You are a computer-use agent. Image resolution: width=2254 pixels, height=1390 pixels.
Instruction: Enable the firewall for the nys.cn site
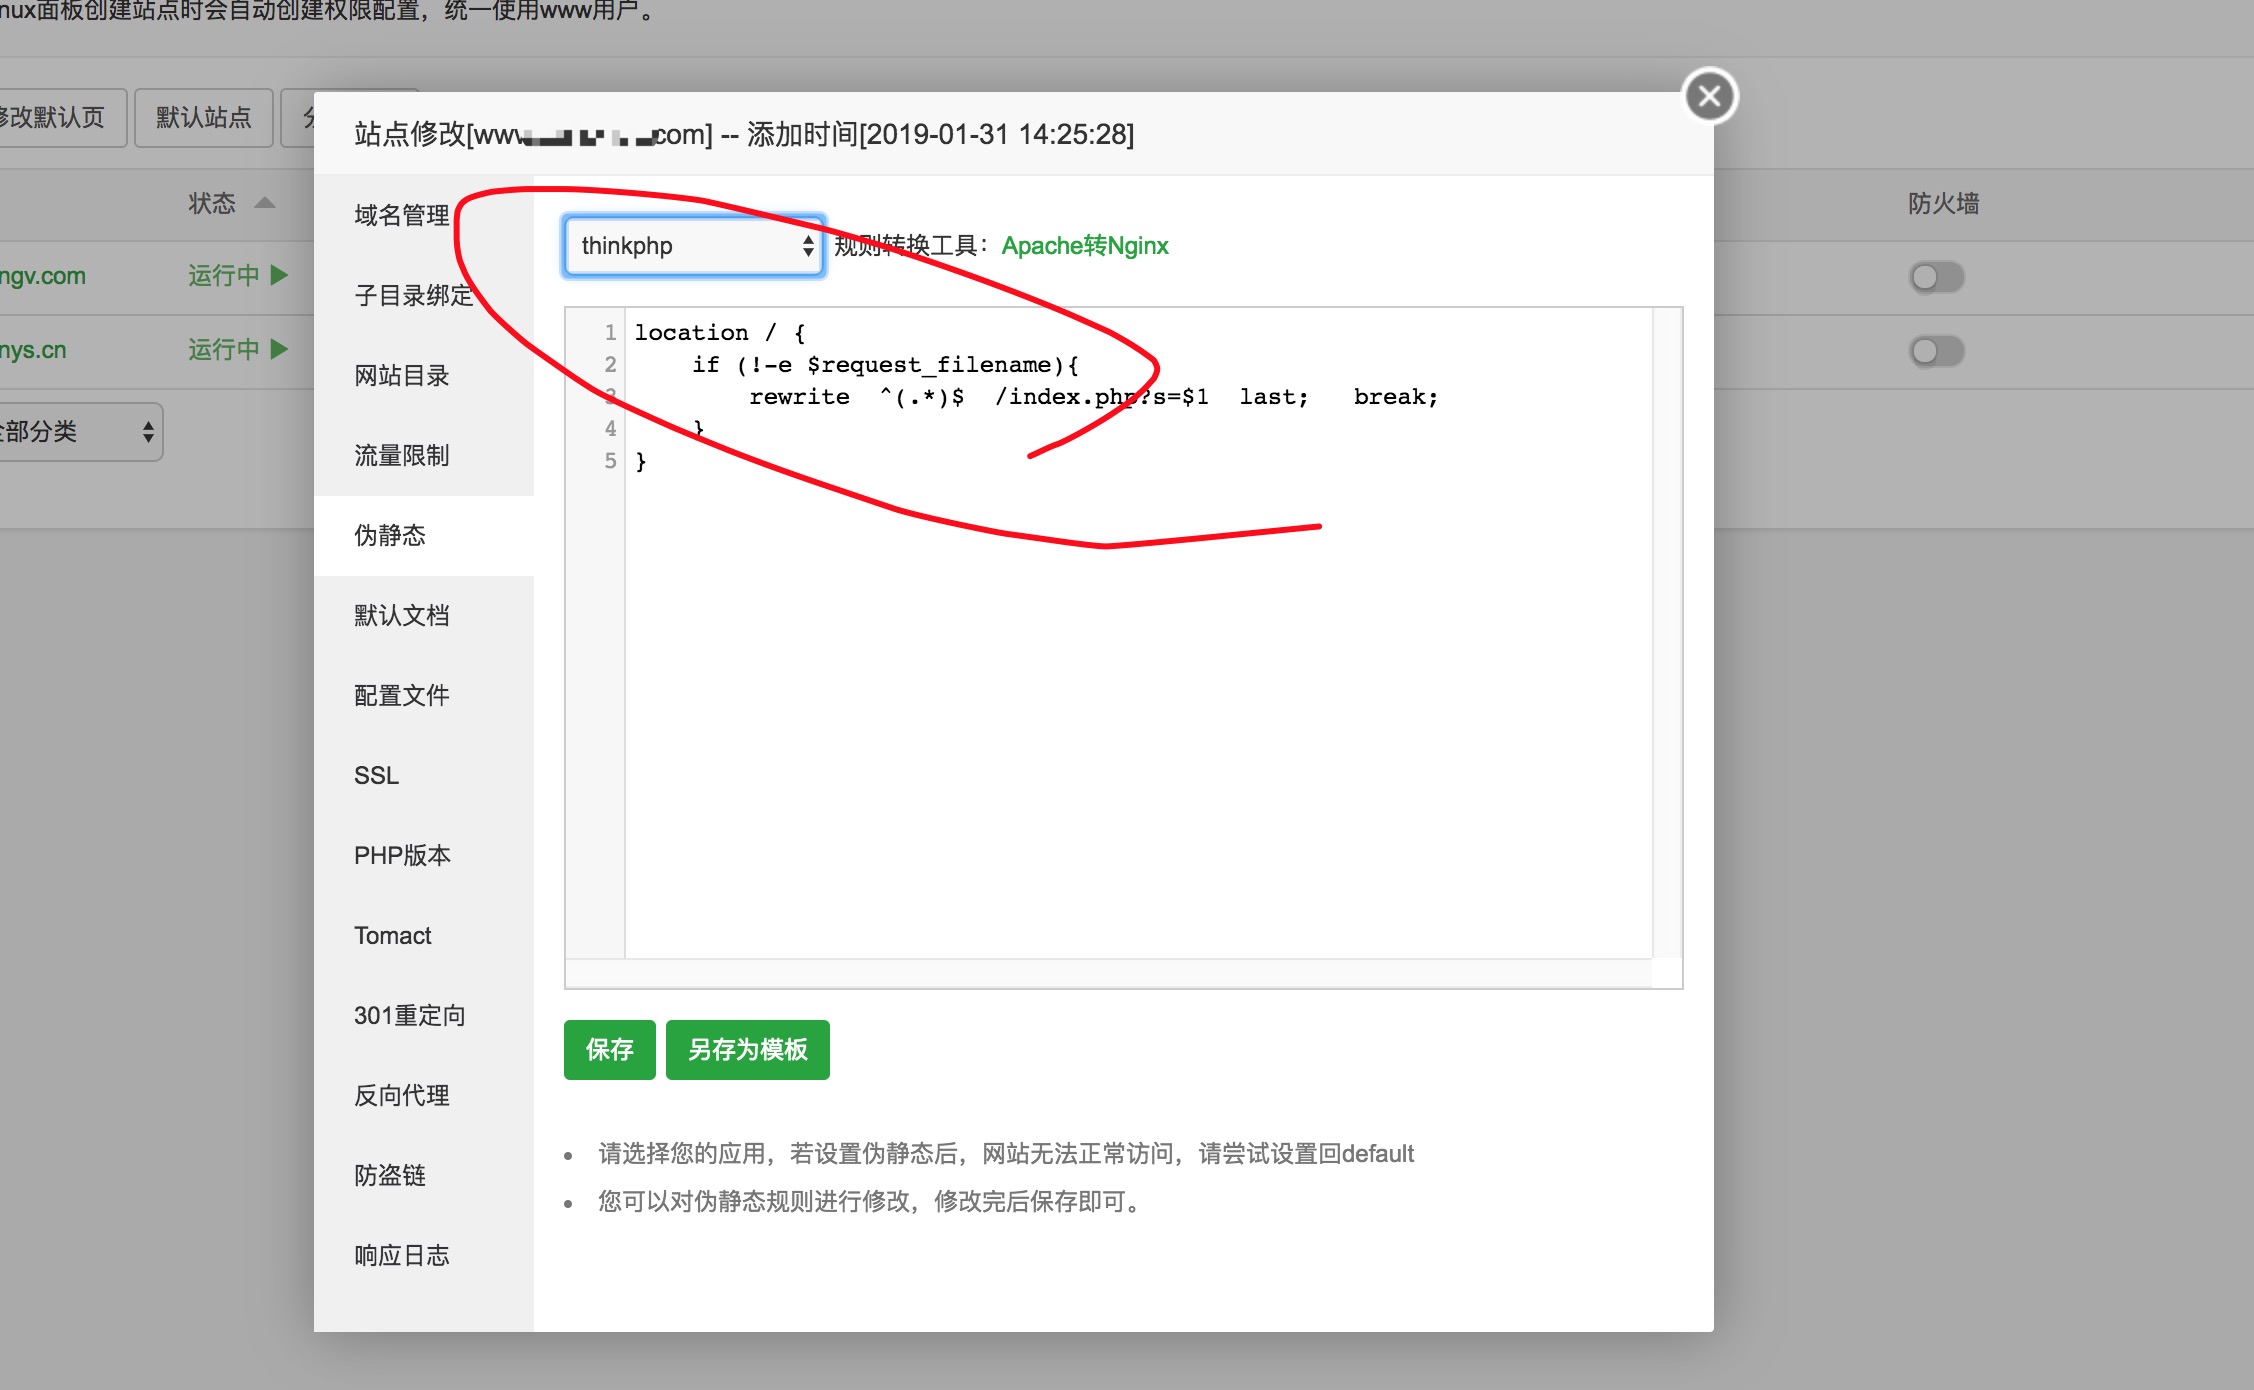[x=1937, y=351]
